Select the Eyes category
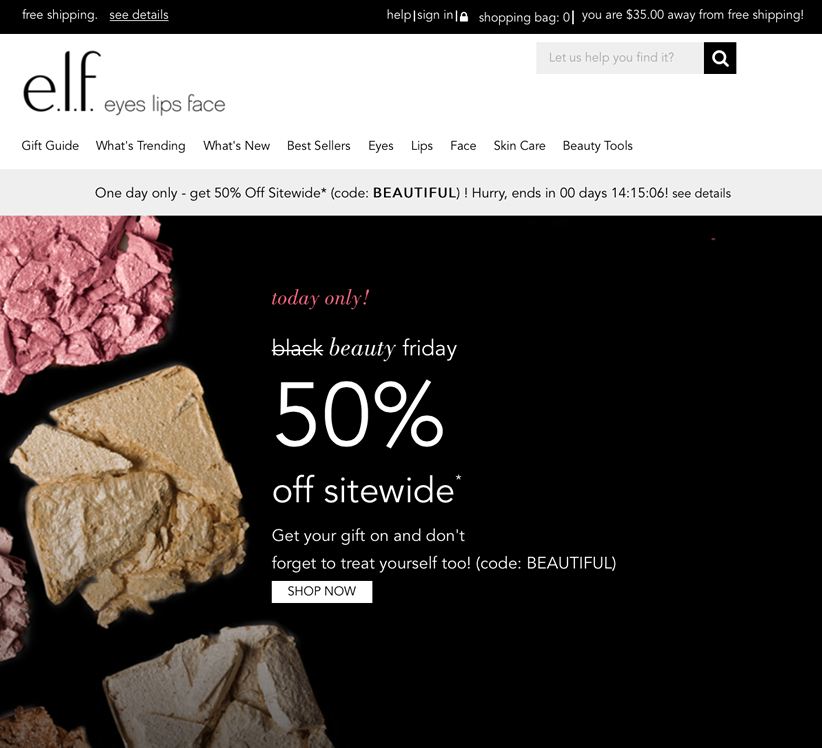822x748 pixels. coord(381,146)
